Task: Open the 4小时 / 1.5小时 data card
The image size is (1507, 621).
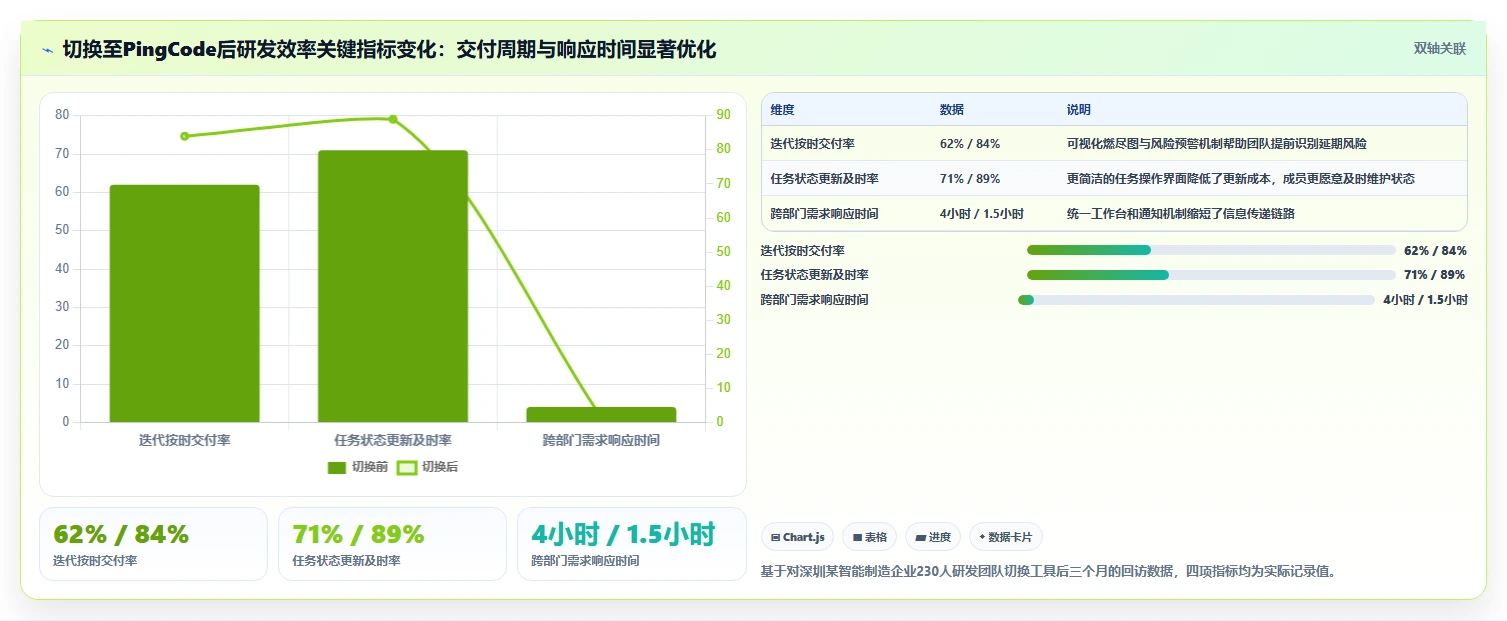Action: (632, 544)
